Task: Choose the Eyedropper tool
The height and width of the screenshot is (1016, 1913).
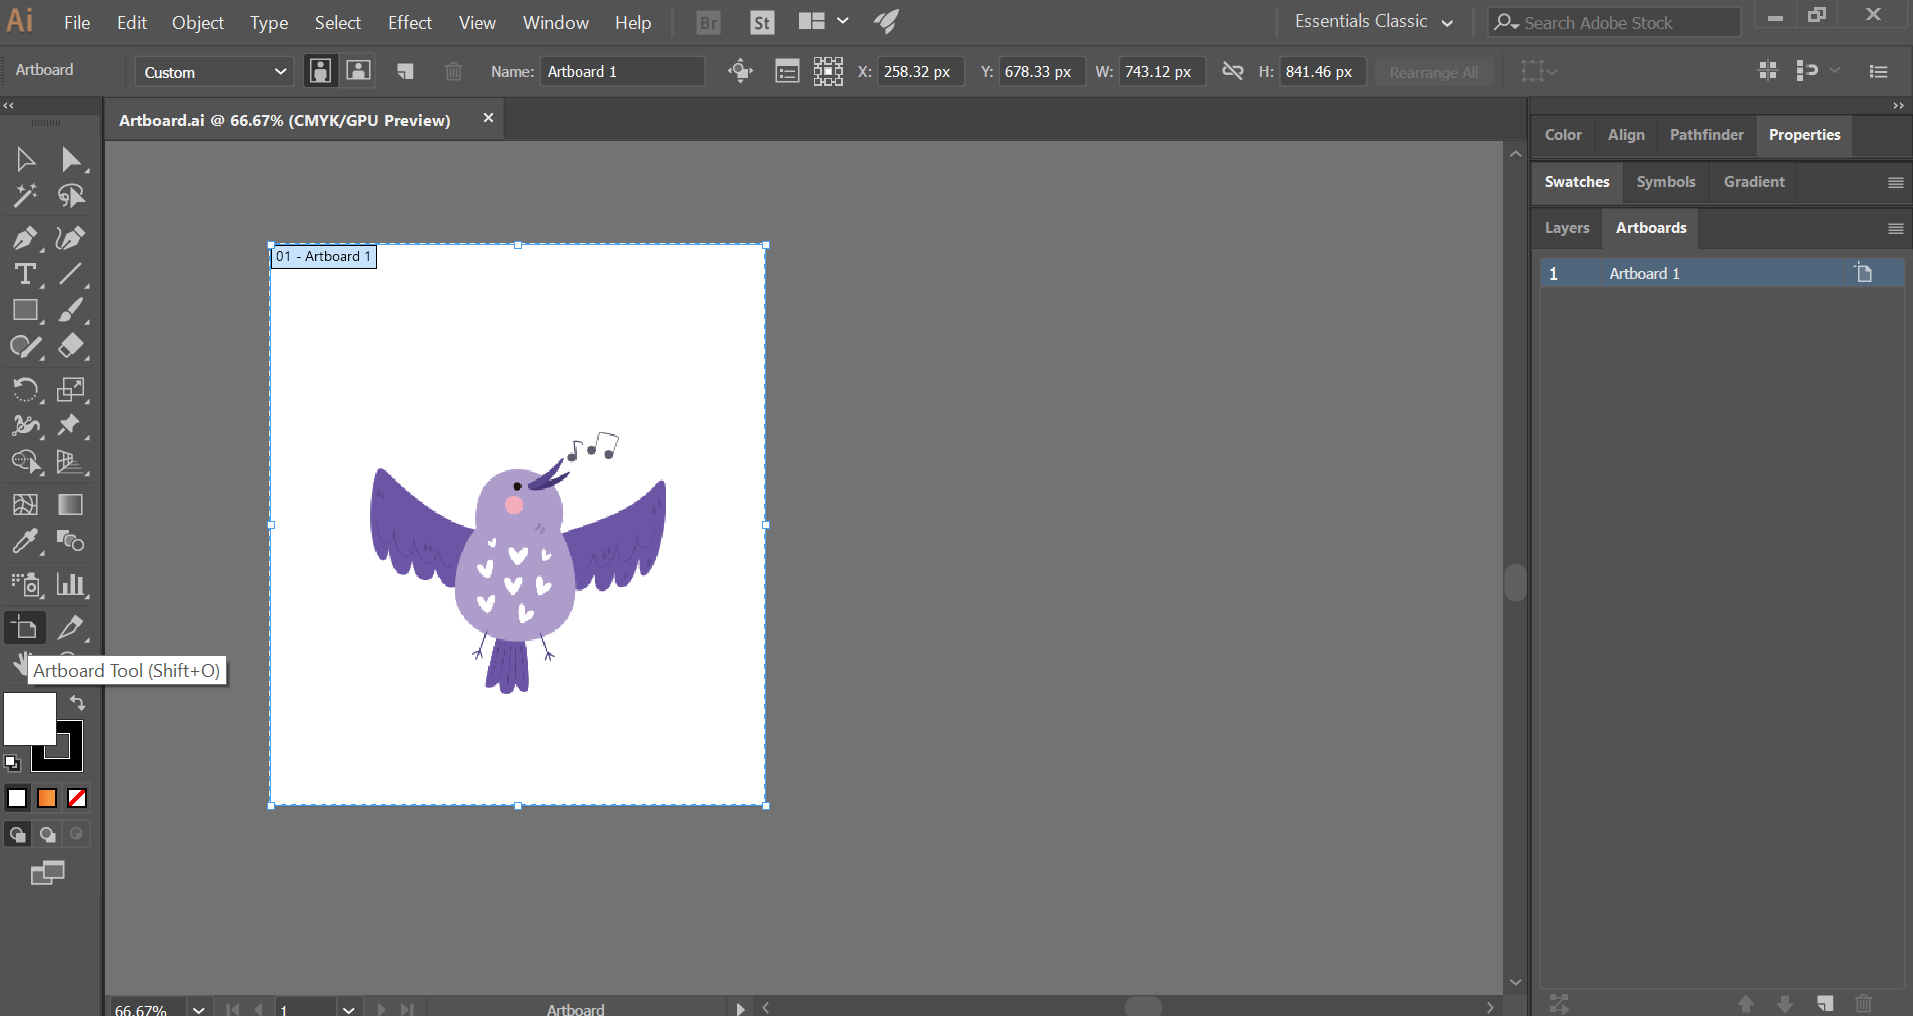Action: 24,542
